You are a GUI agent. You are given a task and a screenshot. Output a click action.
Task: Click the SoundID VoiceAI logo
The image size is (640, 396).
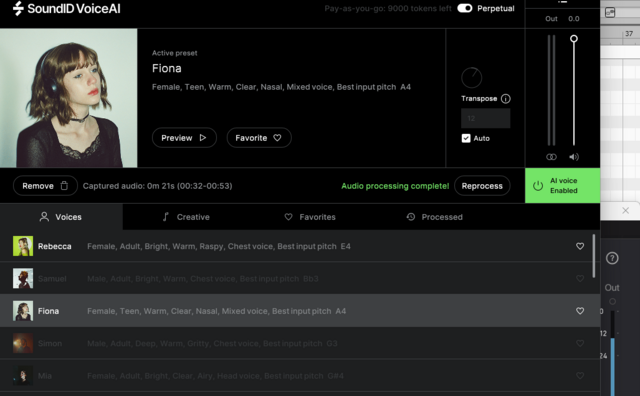click(67, 8)
